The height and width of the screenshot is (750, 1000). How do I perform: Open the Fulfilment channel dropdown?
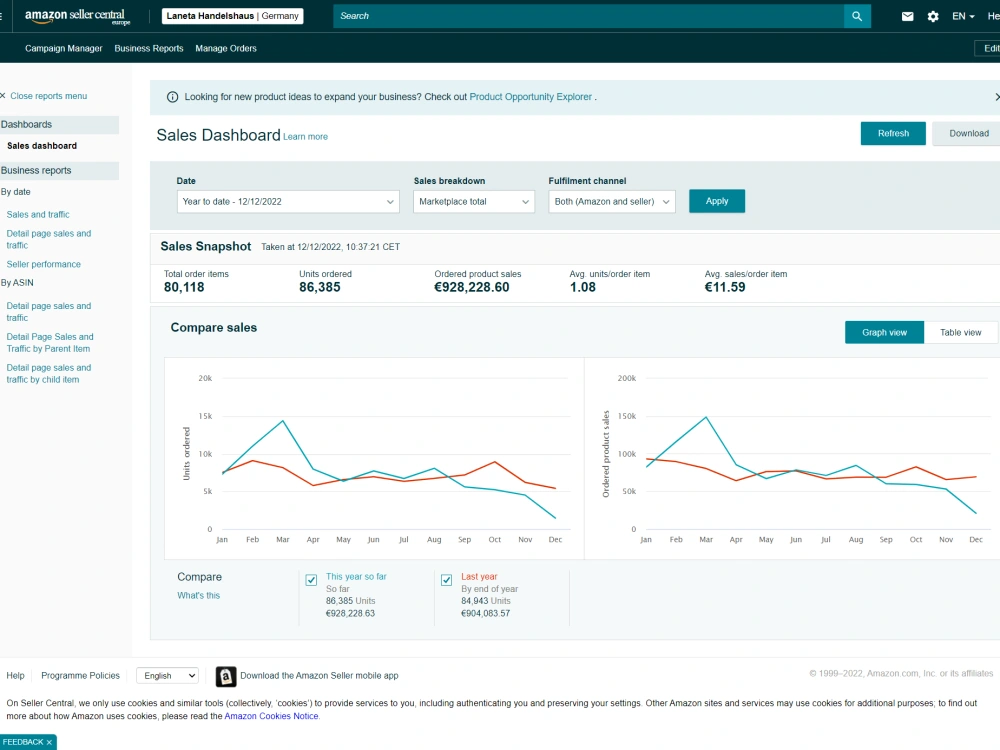pos(612,202)
